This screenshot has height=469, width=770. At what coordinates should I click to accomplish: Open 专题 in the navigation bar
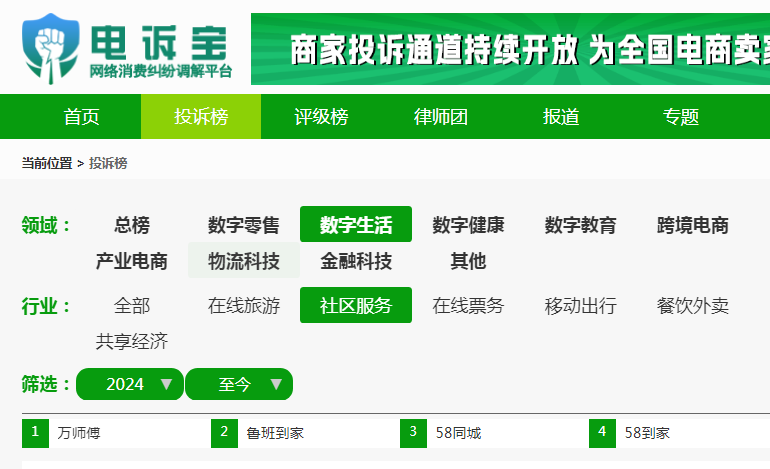pyautogui.click(x=680, y=116)
